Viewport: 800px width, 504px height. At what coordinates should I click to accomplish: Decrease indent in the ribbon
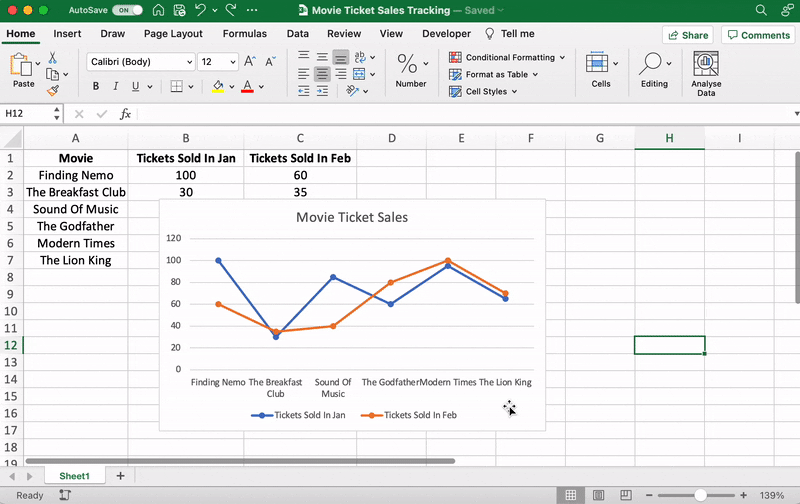304,91
